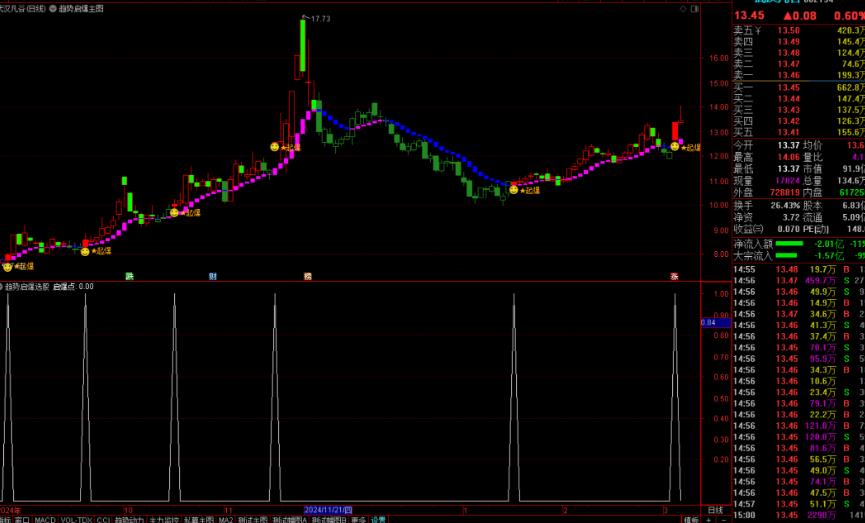This screenshot has height=523, width=865.
Task: Click the highlighted 2024/11/21/四 date marker
Action: tap(328, 510)
